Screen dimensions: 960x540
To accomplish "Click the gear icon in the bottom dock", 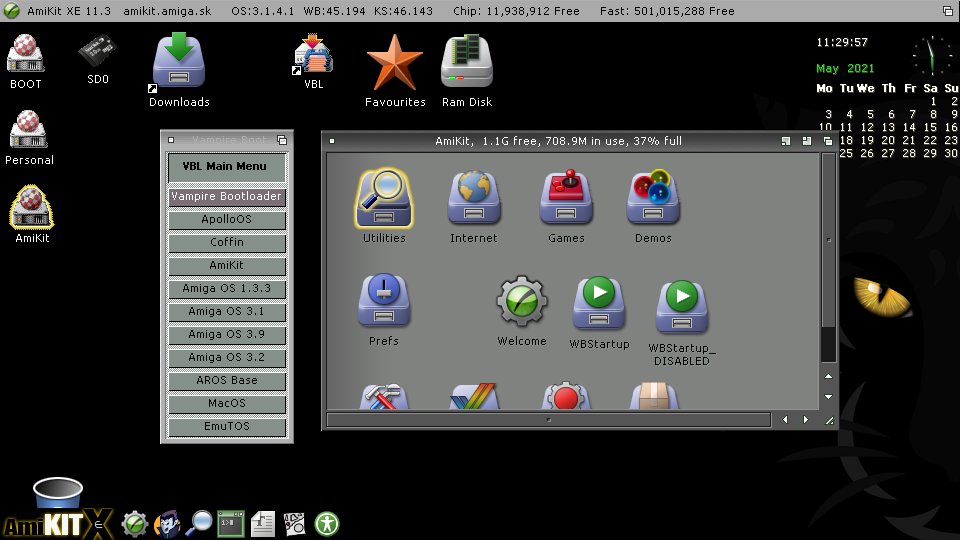I will (x=135, y=524).
